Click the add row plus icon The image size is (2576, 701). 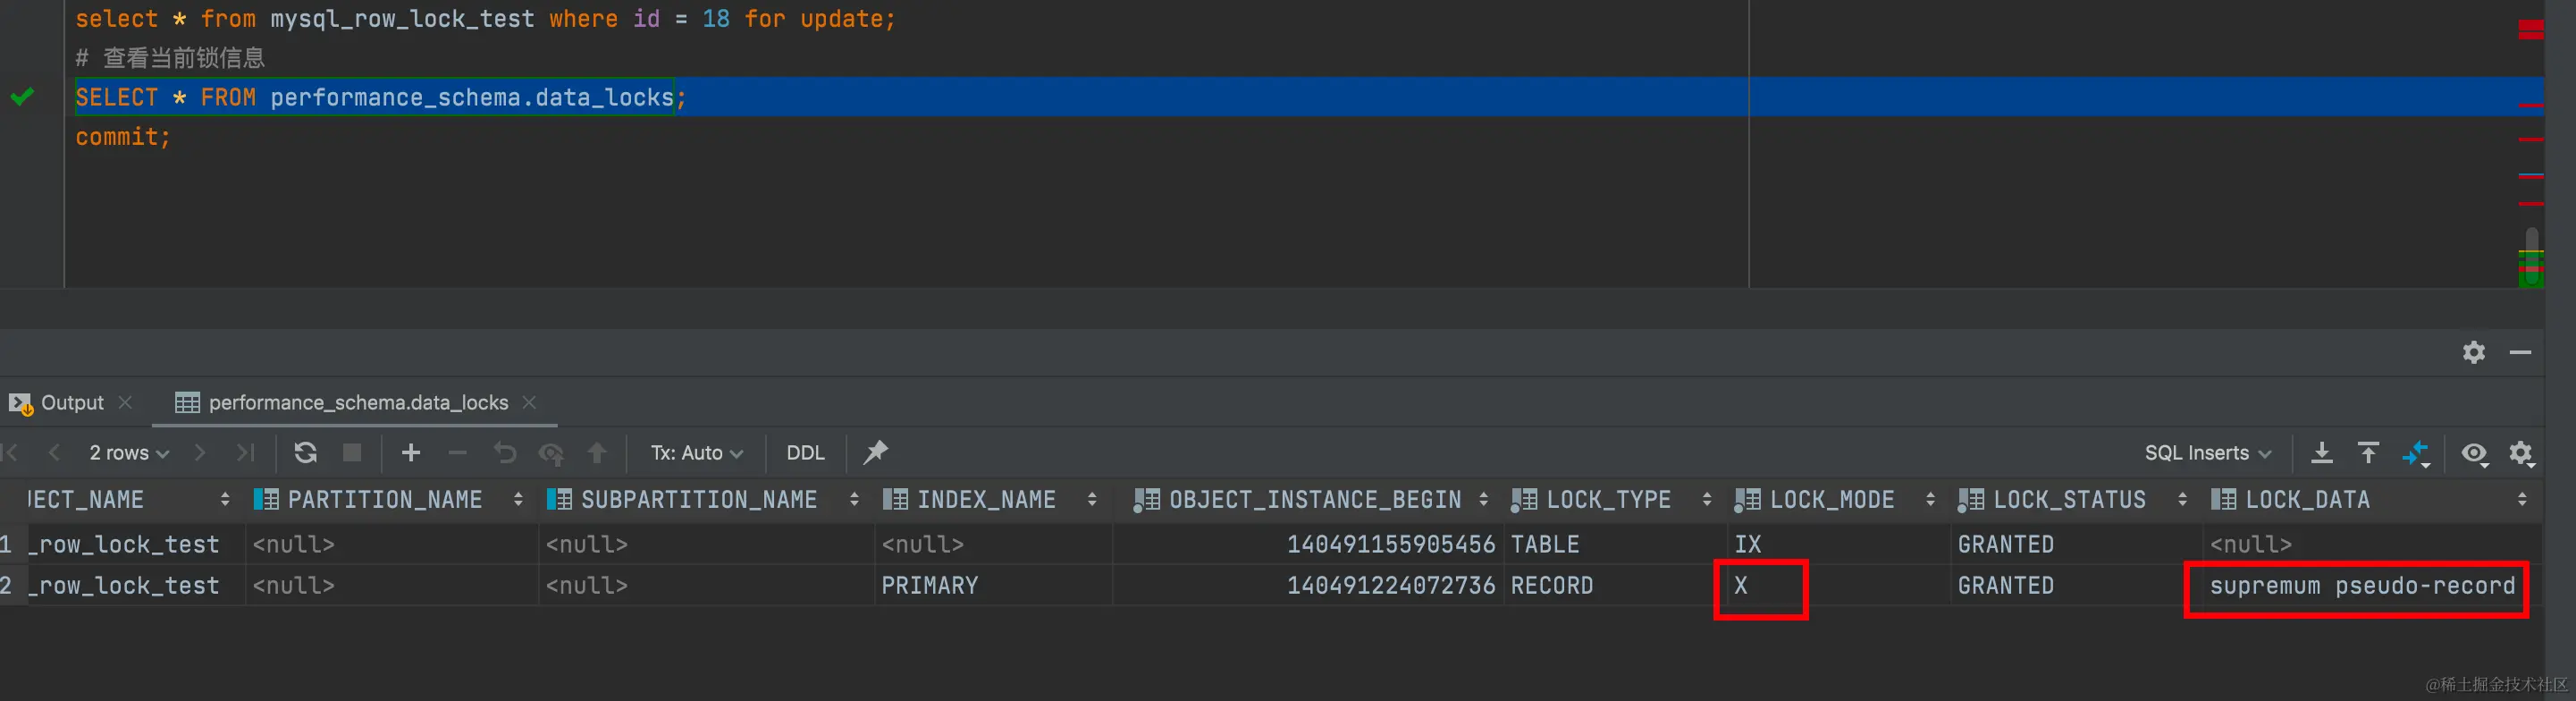pyautogui.click(x=410, y=453)
